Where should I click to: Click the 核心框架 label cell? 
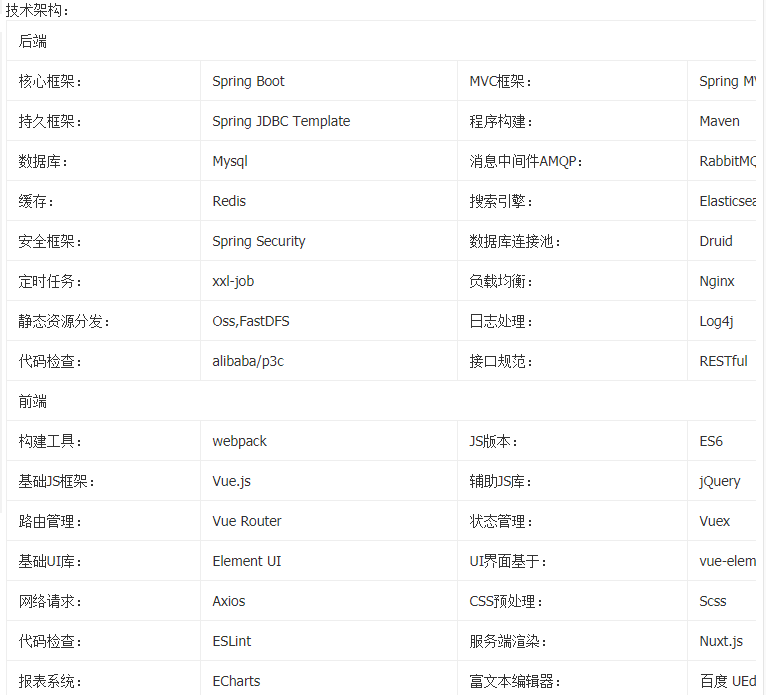[104, 81]
